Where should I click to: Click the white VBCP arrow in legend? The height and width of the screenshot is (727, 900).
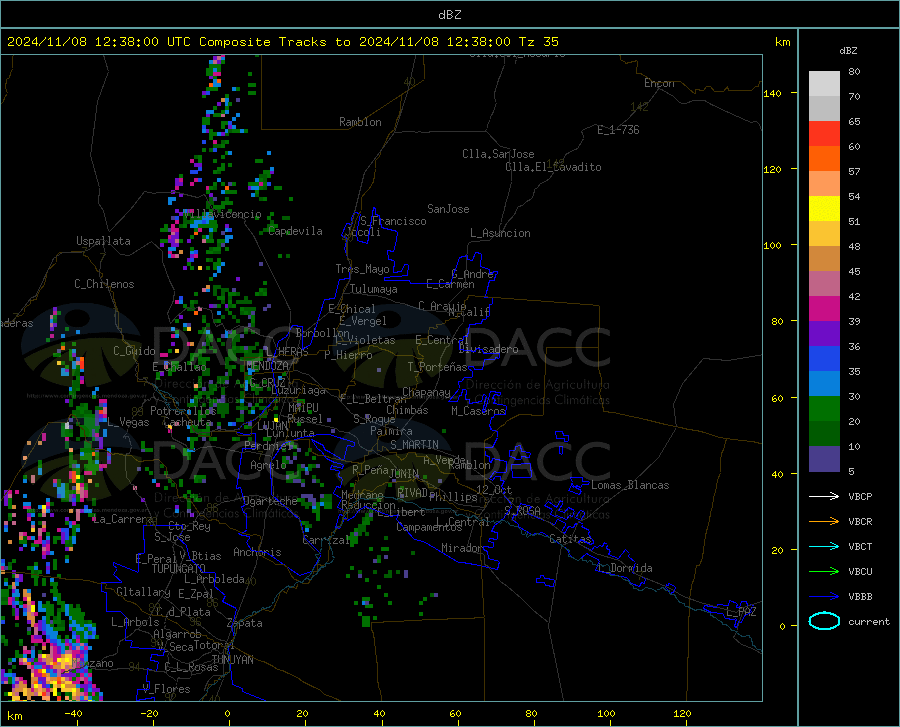(824, 496)
